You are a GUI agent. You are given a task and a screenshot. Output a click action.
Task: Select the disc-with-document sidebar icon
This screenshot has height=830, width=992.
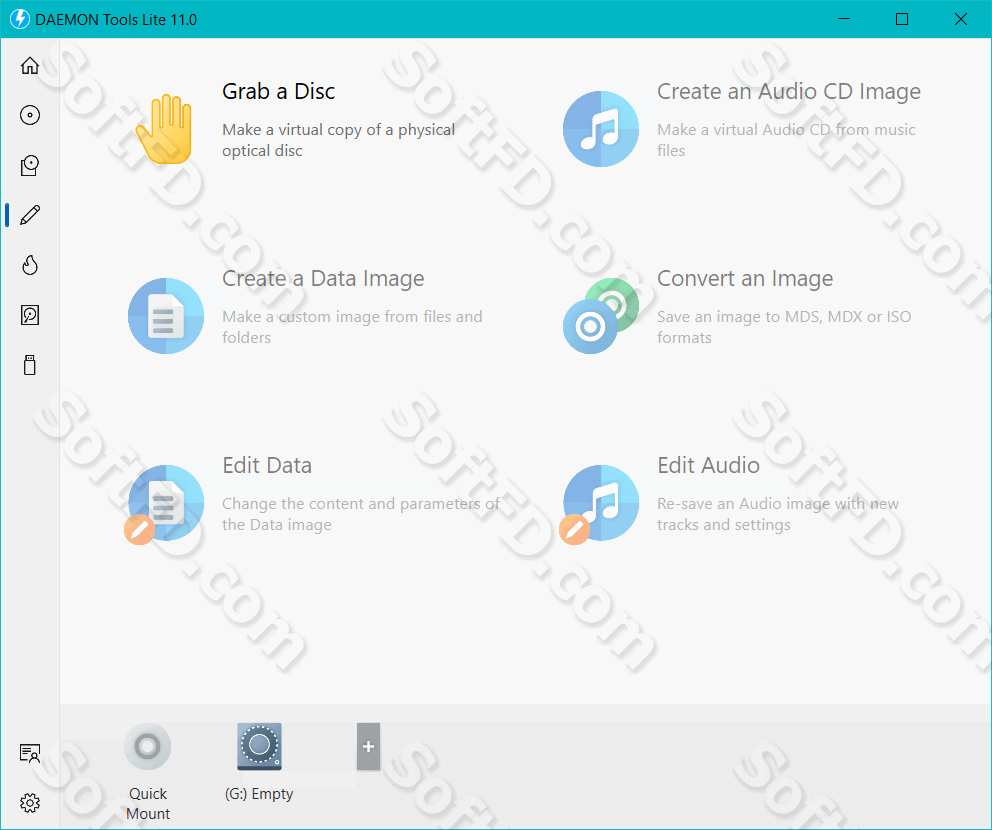[30, 165]
